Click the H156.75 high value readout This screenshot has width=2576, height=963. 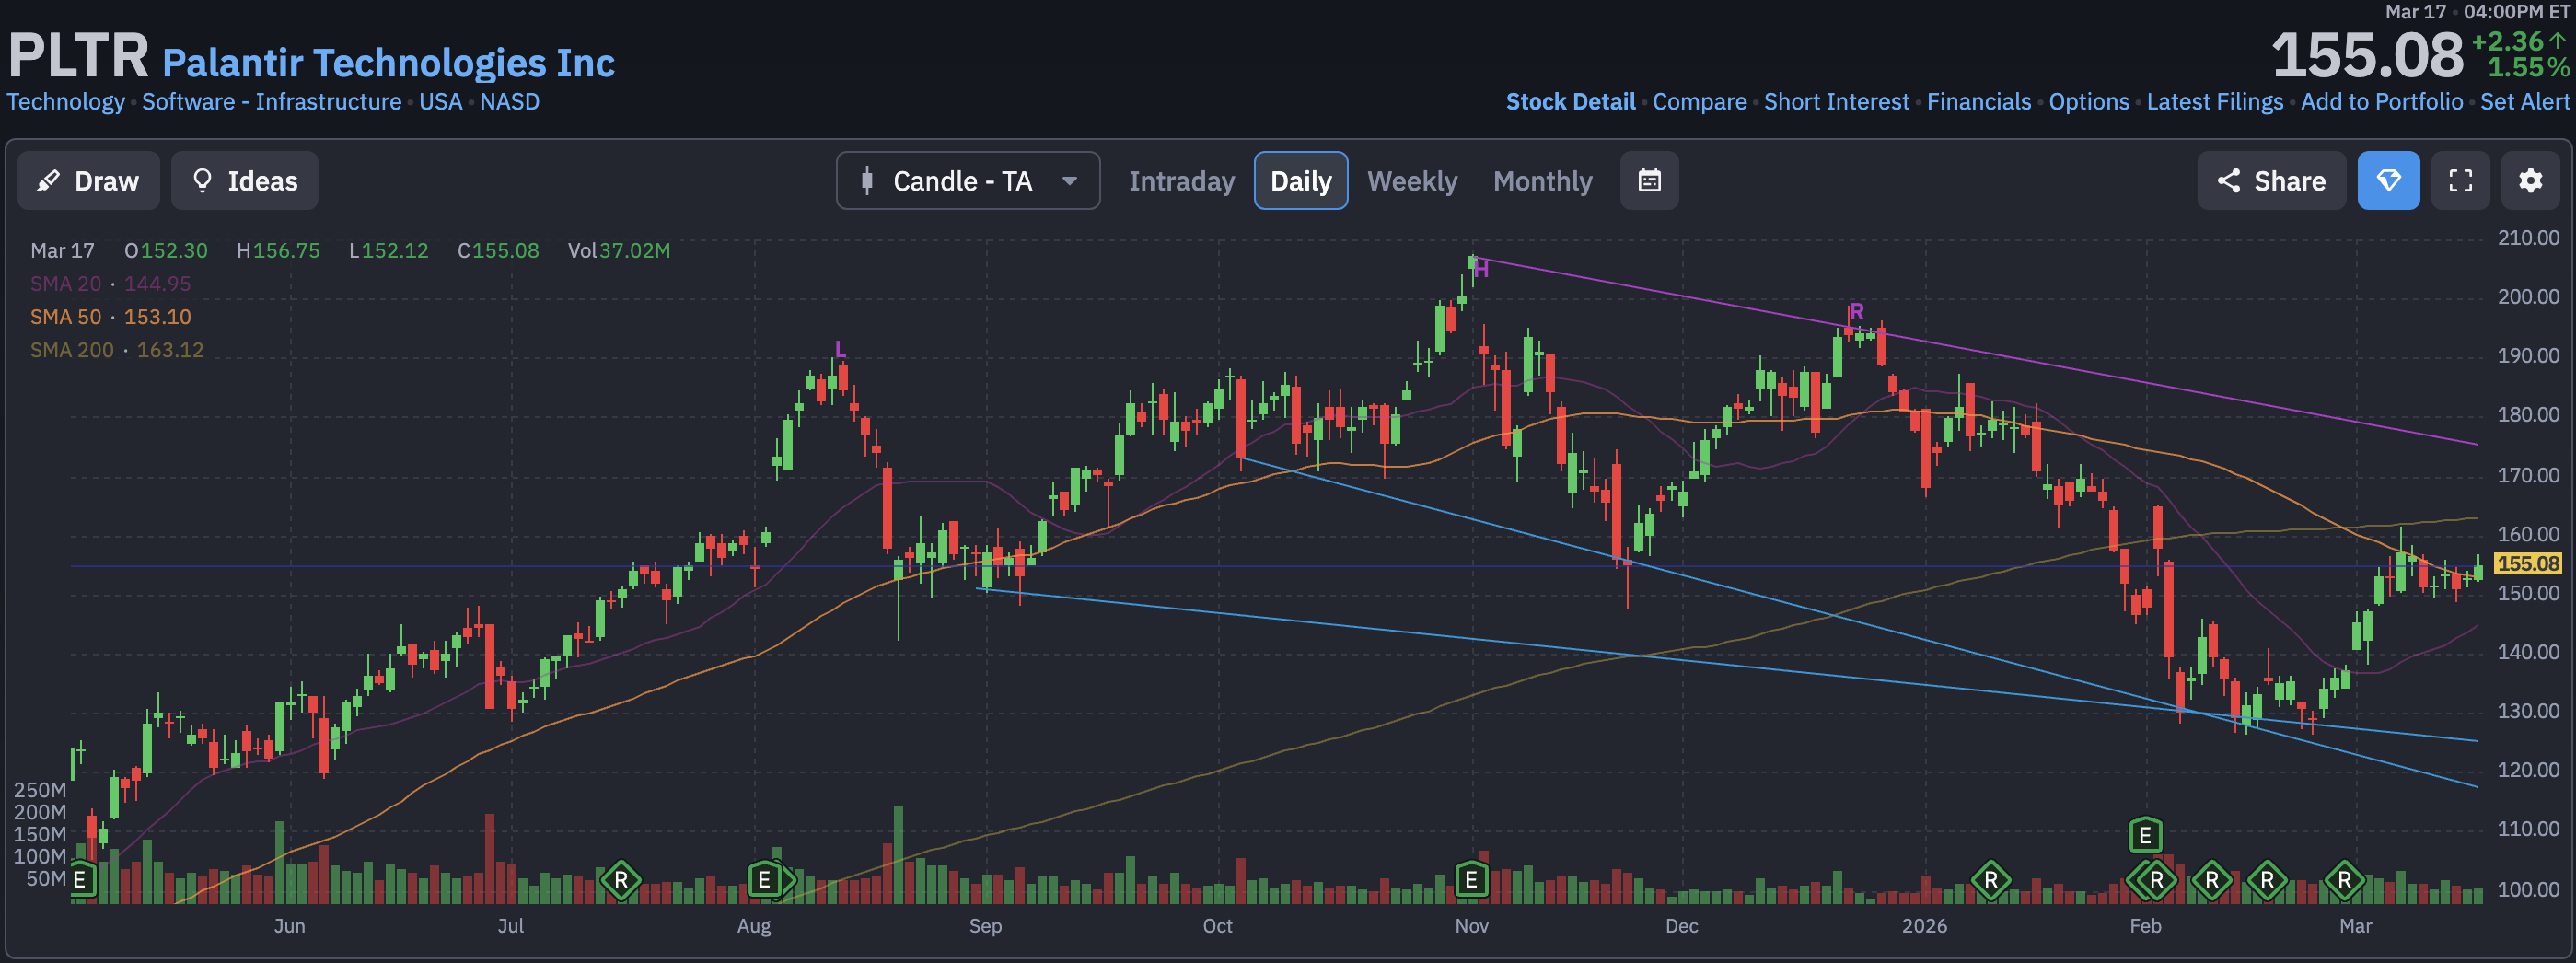point(278,251)
